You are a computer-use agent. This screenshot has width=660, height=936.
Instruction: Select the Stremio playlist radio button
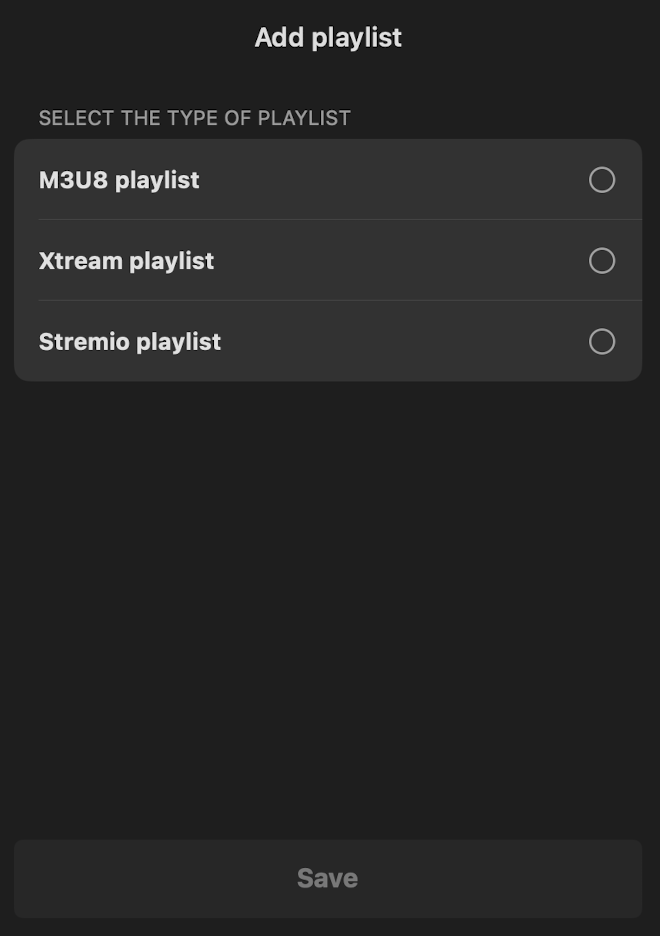click(x=602, y=342)
